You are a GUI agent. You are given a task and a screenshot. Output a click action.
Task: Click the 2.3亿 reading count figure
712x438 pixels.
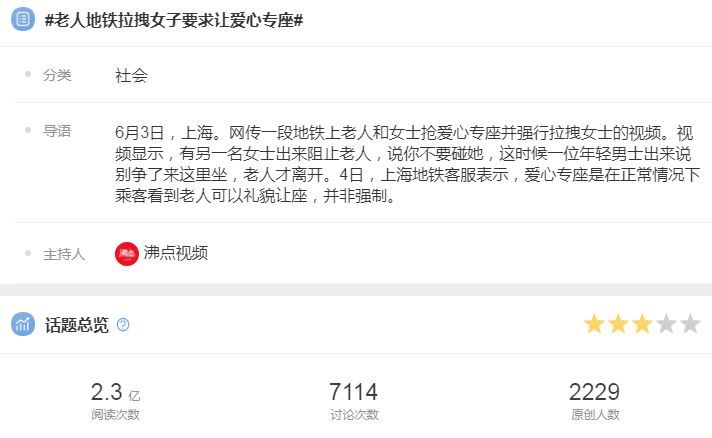pos(115,392)
